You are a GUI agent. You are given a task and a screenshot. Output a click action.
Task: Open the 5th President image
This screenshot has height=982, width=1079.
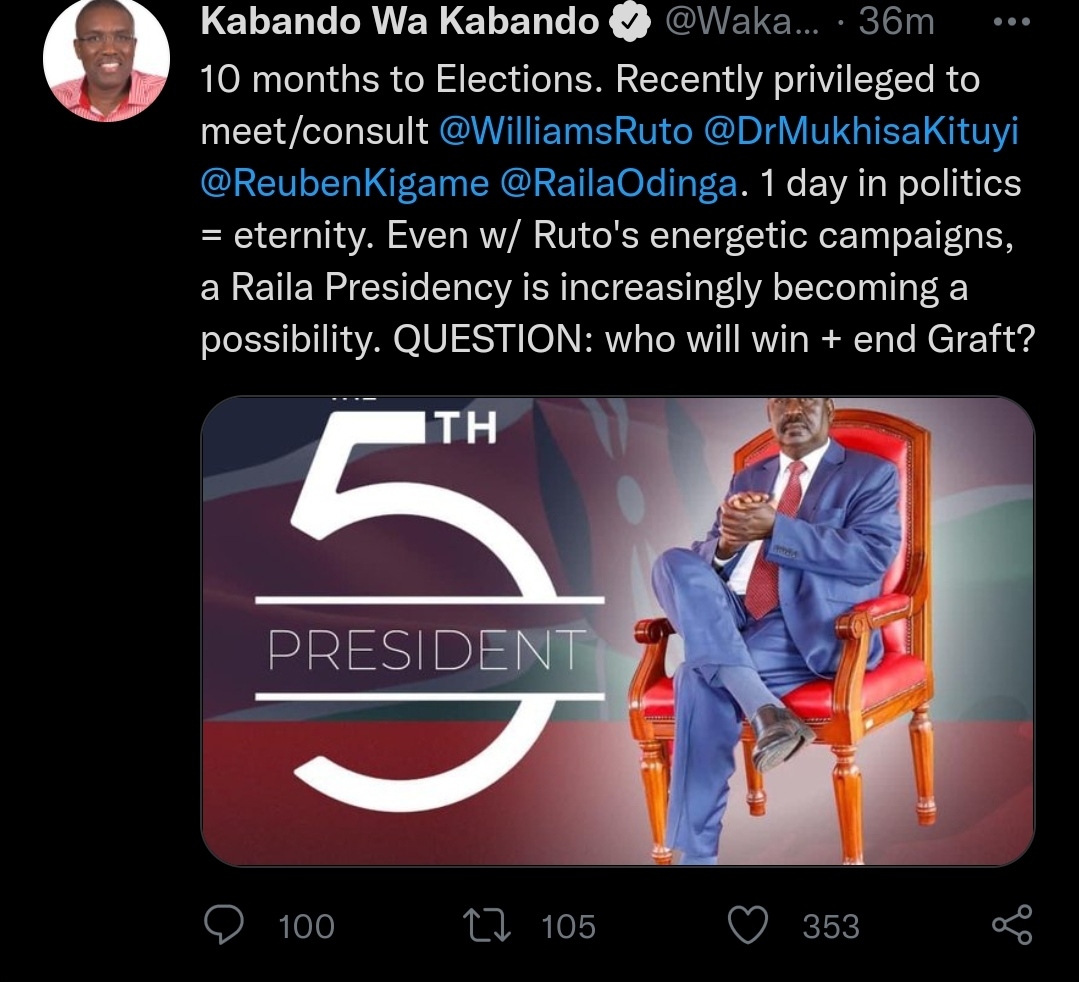(617, 631)
